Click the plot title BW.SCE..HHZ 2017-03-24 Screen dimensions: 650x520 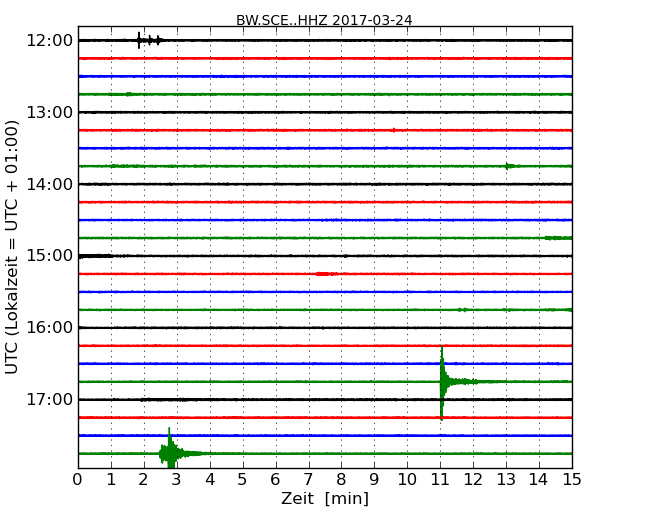[324, 20]
